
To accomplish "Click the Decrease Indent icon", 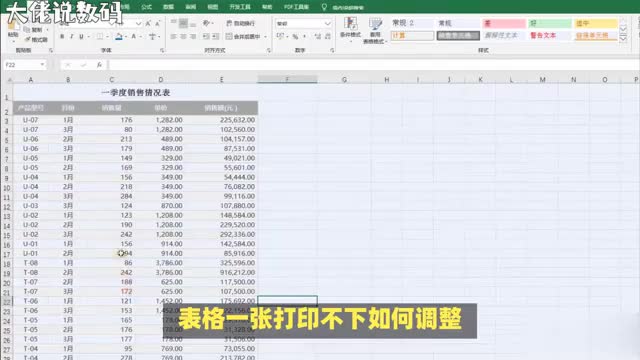I will click(x=206, y=37).
